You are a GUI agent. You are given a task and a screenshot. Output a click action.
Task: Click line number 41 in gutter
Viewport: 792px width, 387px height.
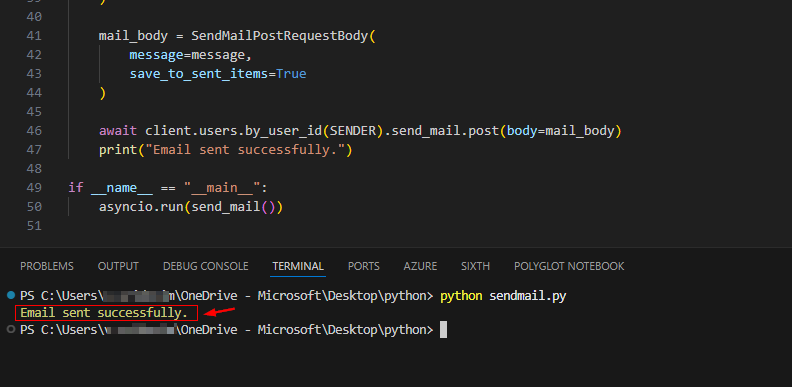(x=33, y=36)
